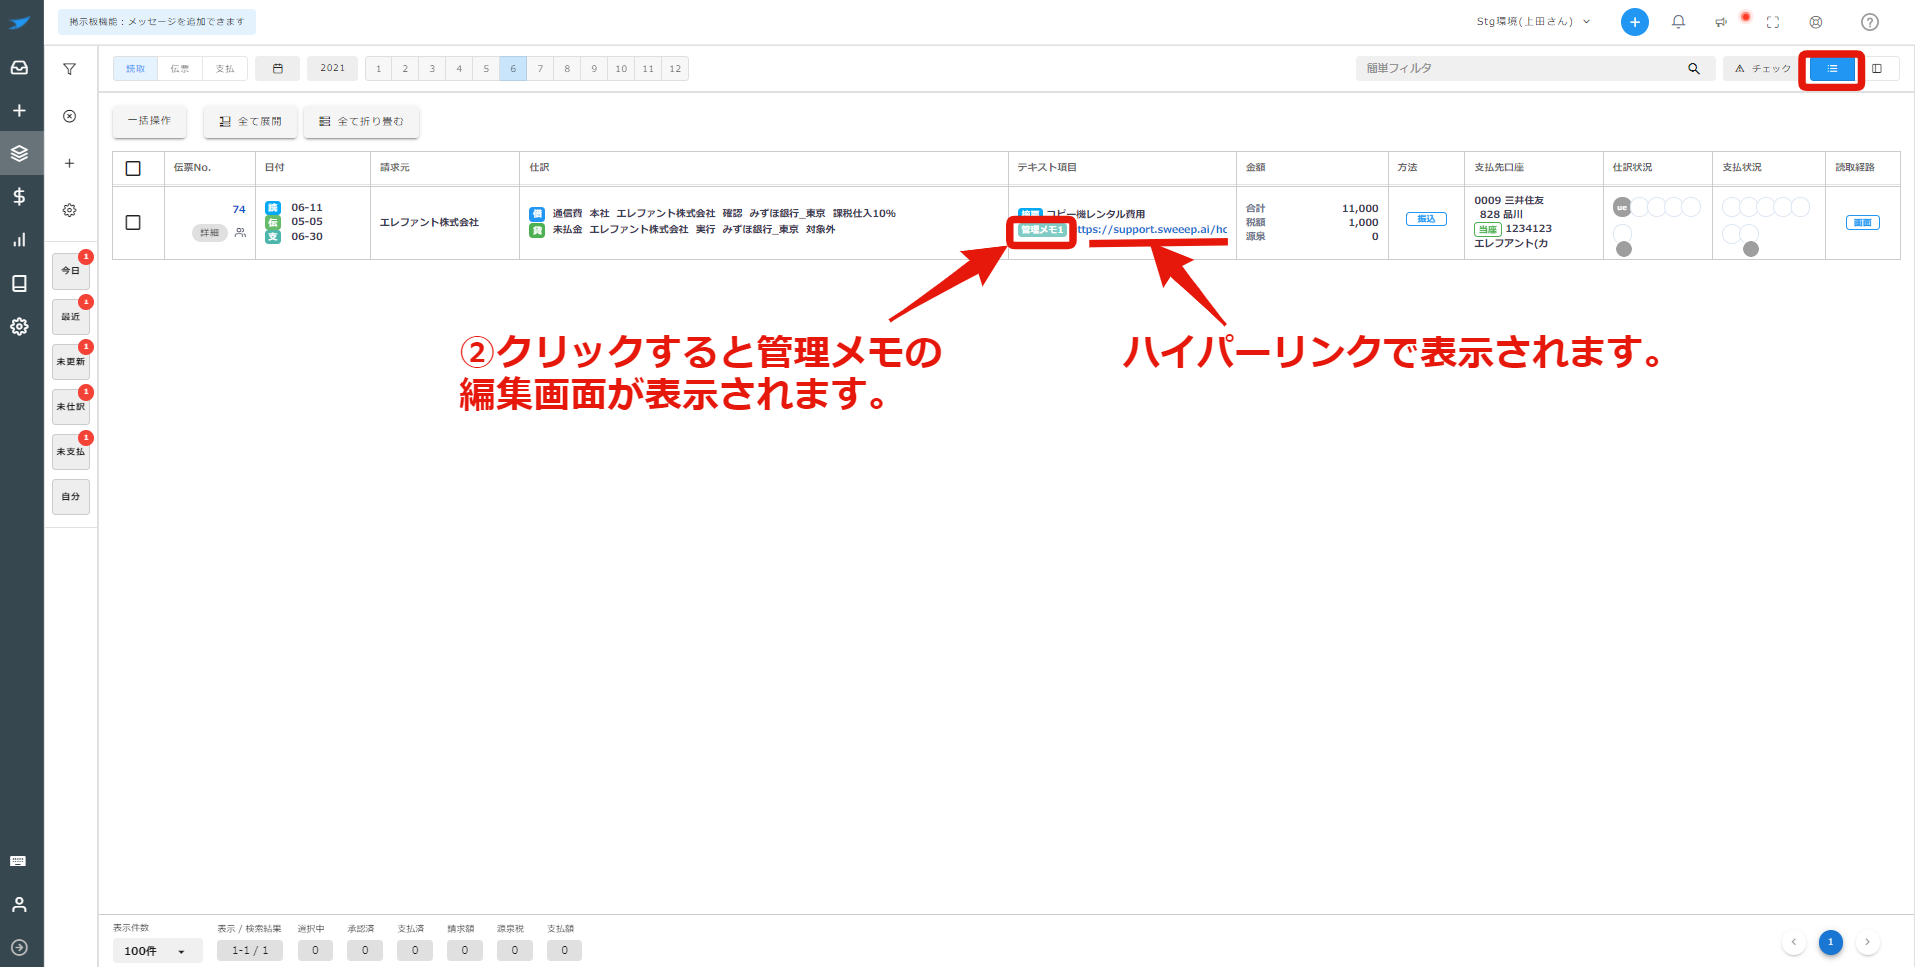Open the book icon in sidebar
The height and width of the screenshot is (967, 1915).
point(19,283)
